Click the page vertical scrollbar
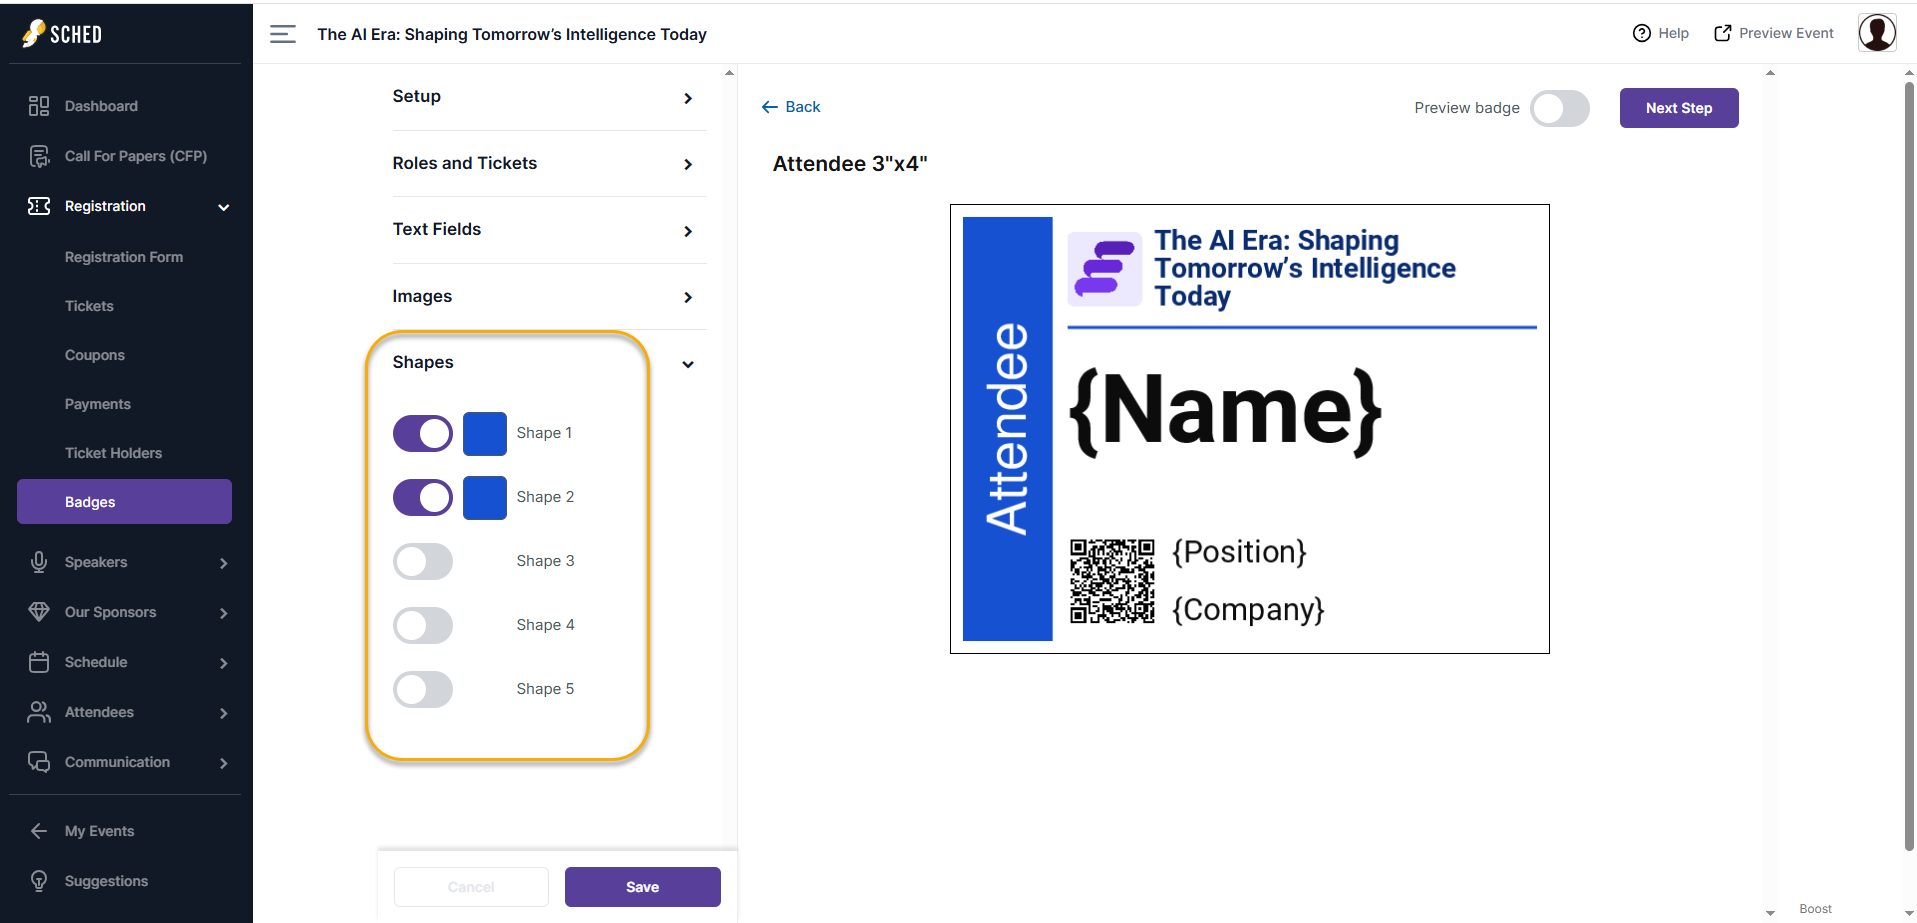This screenshot has width=1917, height=923. tap(1909, 465)
